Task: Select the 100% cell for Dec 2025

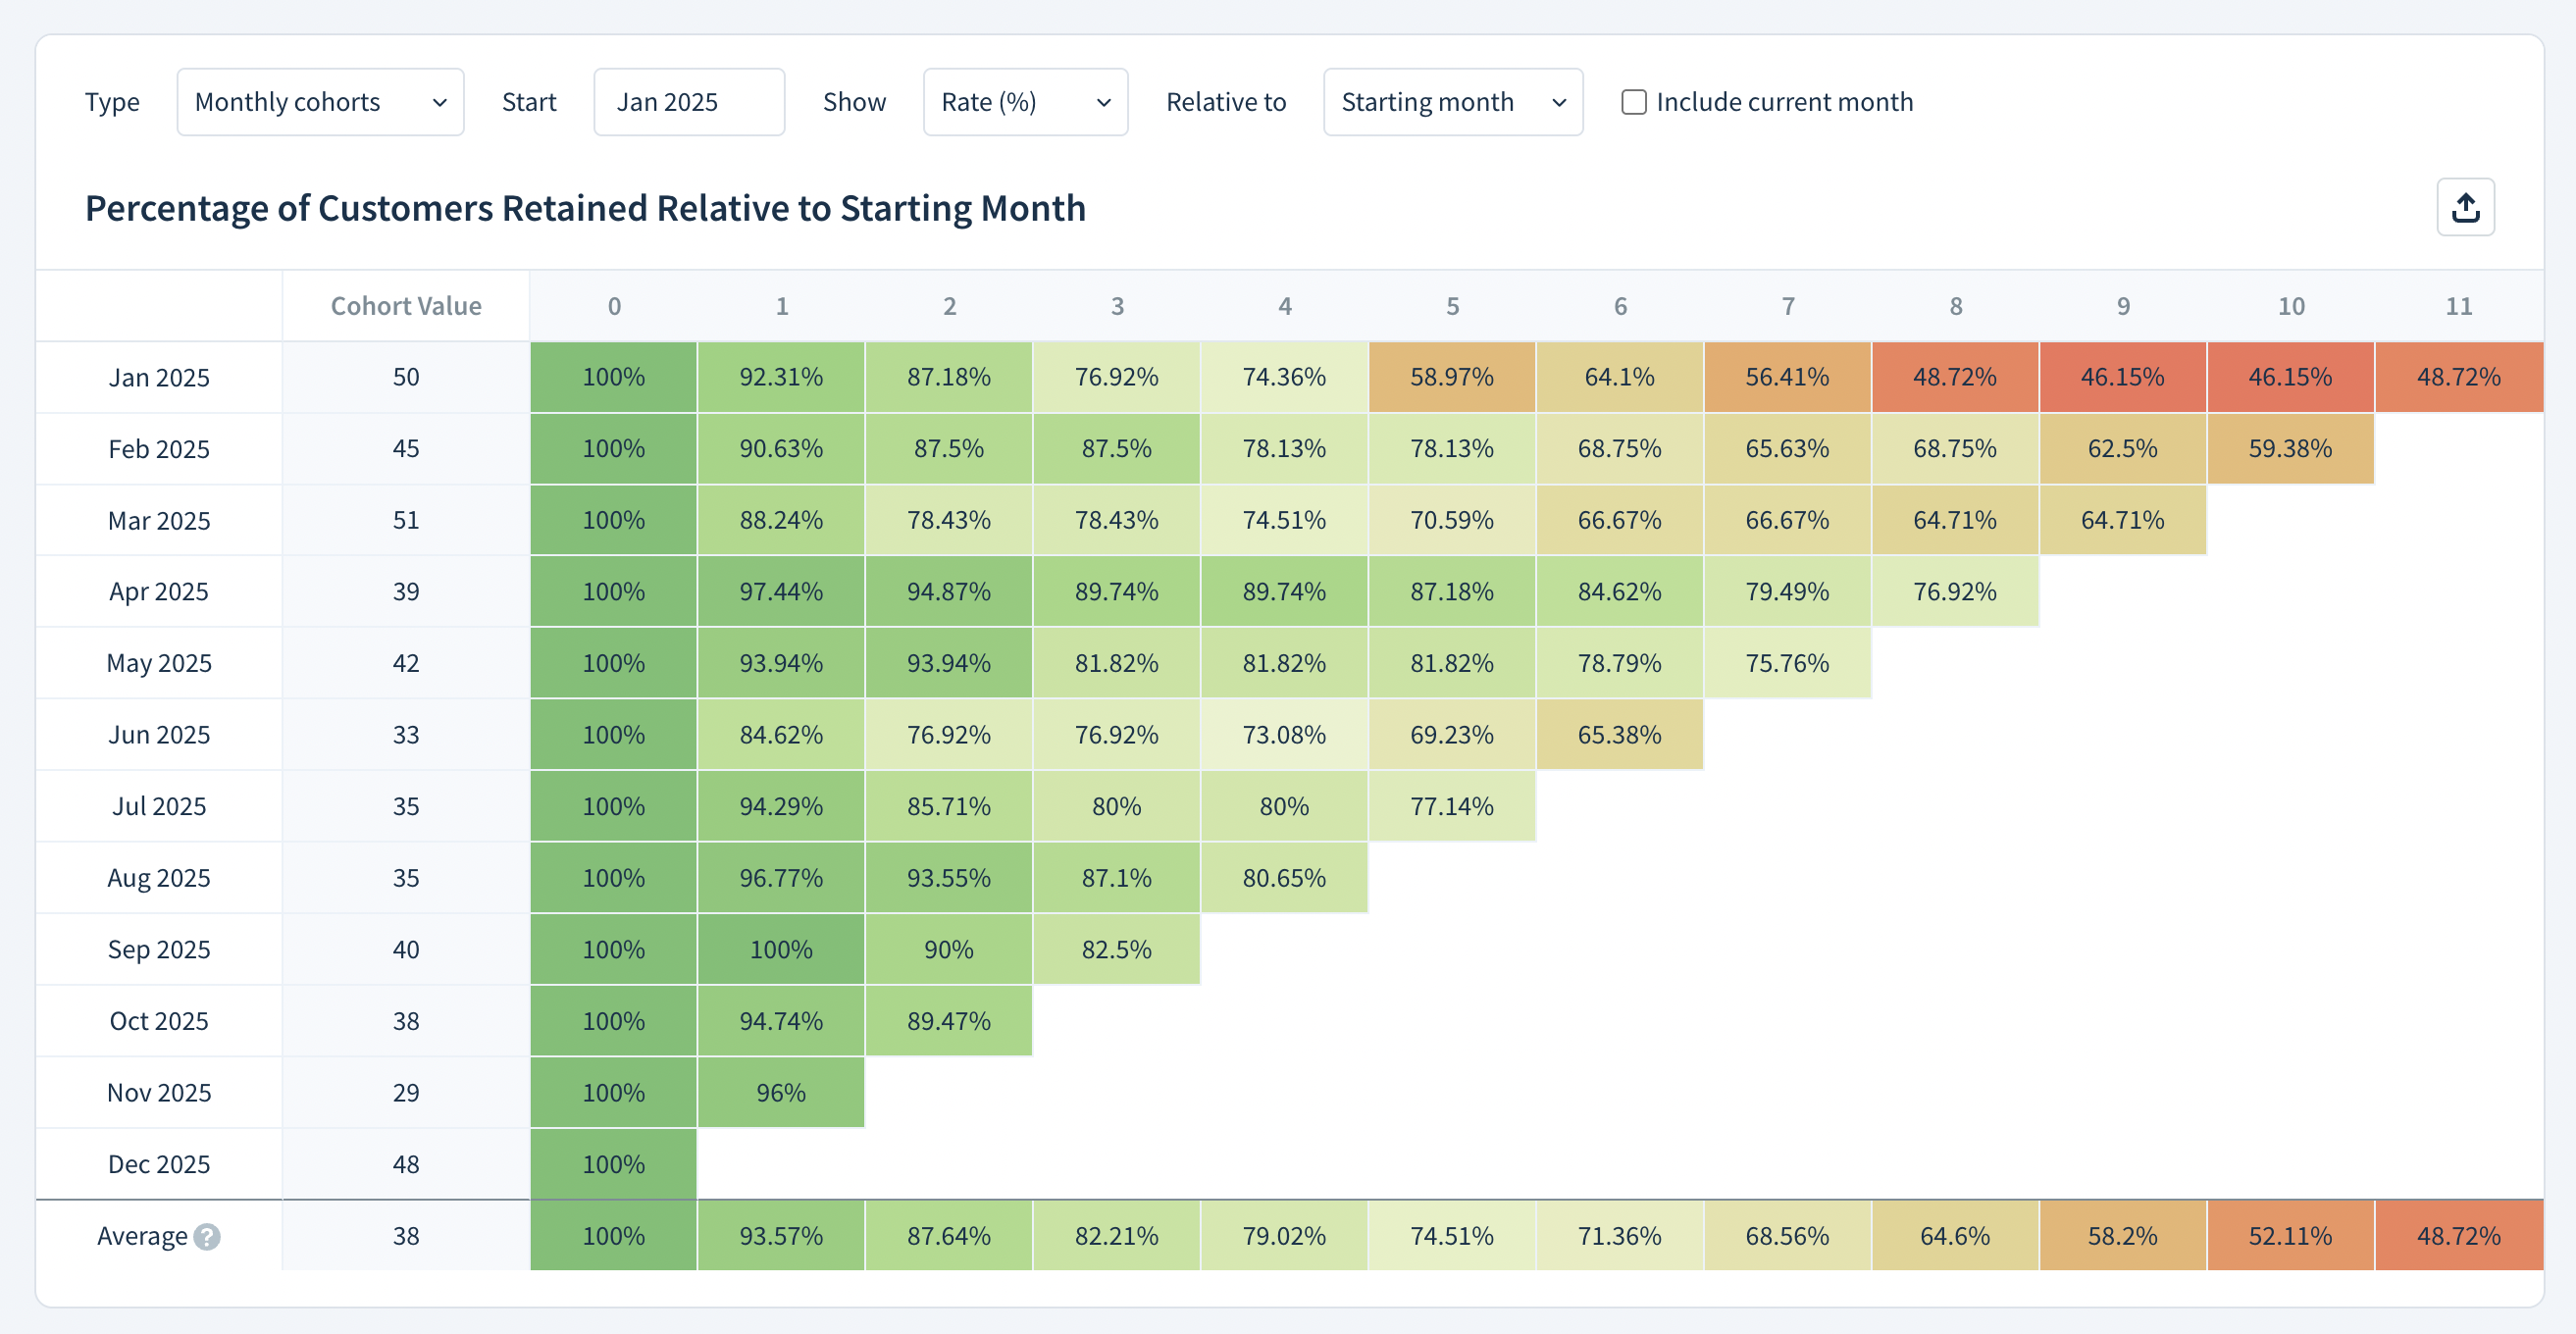Action: coord(613,1163)
